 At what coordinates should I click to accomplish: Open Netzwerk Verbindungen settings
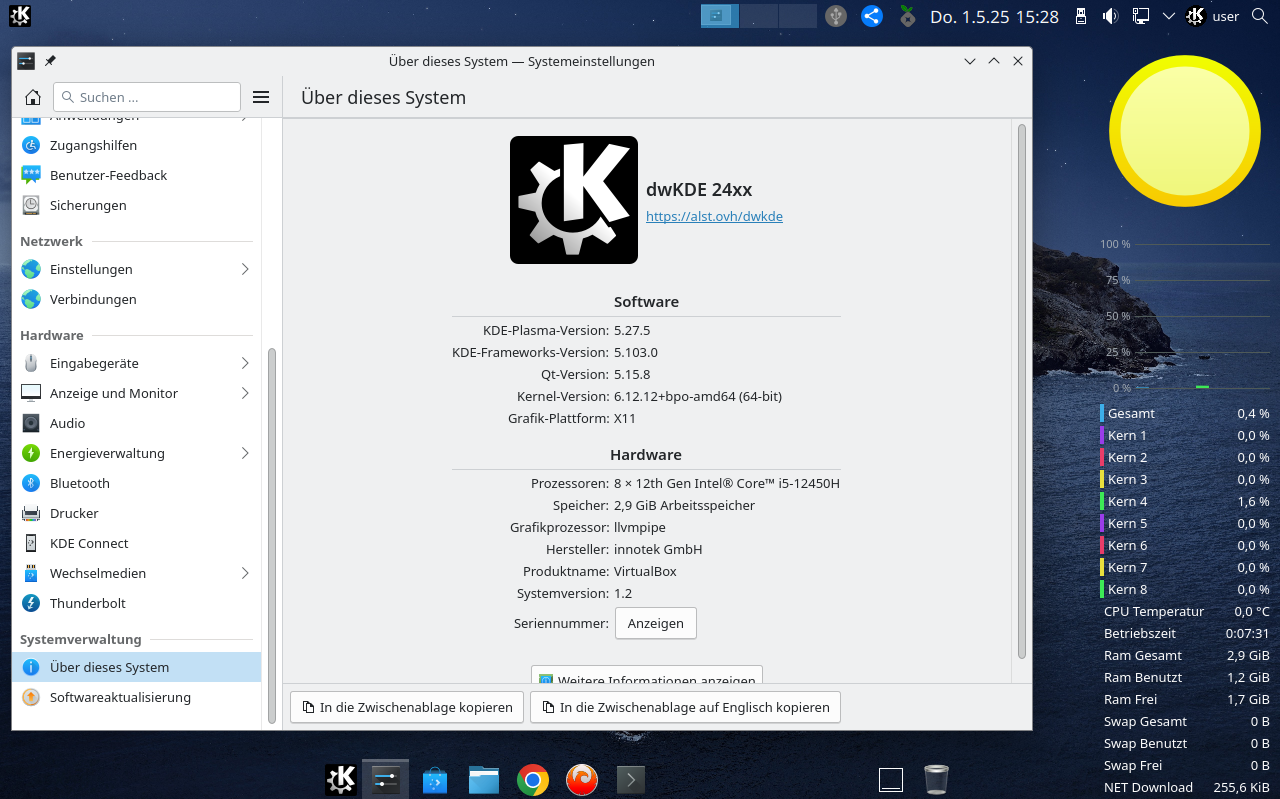click(x=136, y=299)
